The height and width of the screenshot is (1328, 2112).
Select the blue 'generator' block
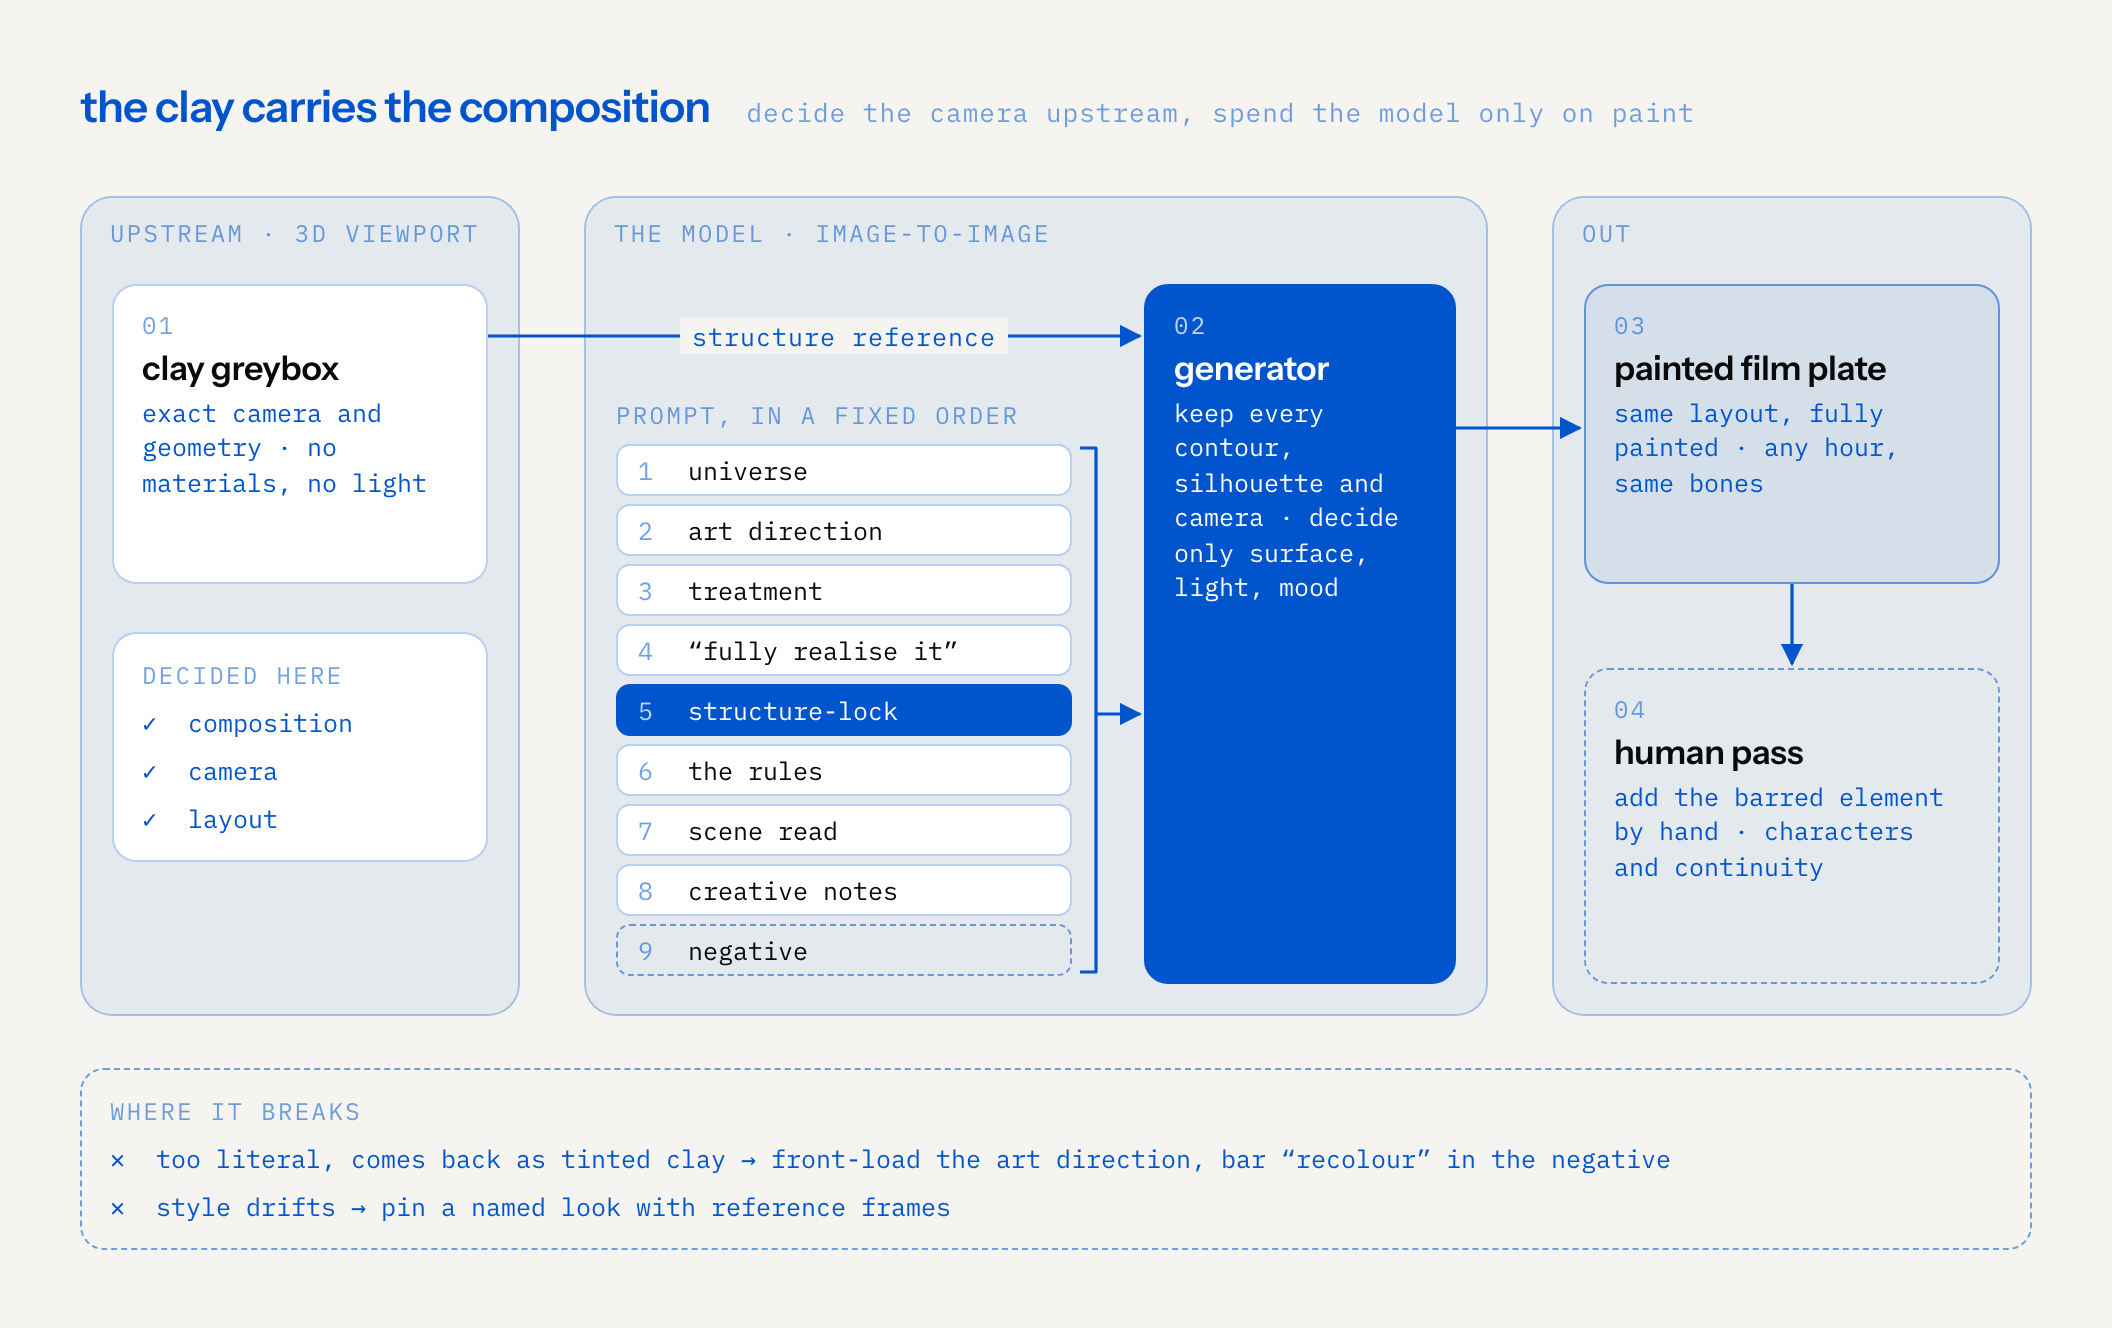(x=1299, y=634)
